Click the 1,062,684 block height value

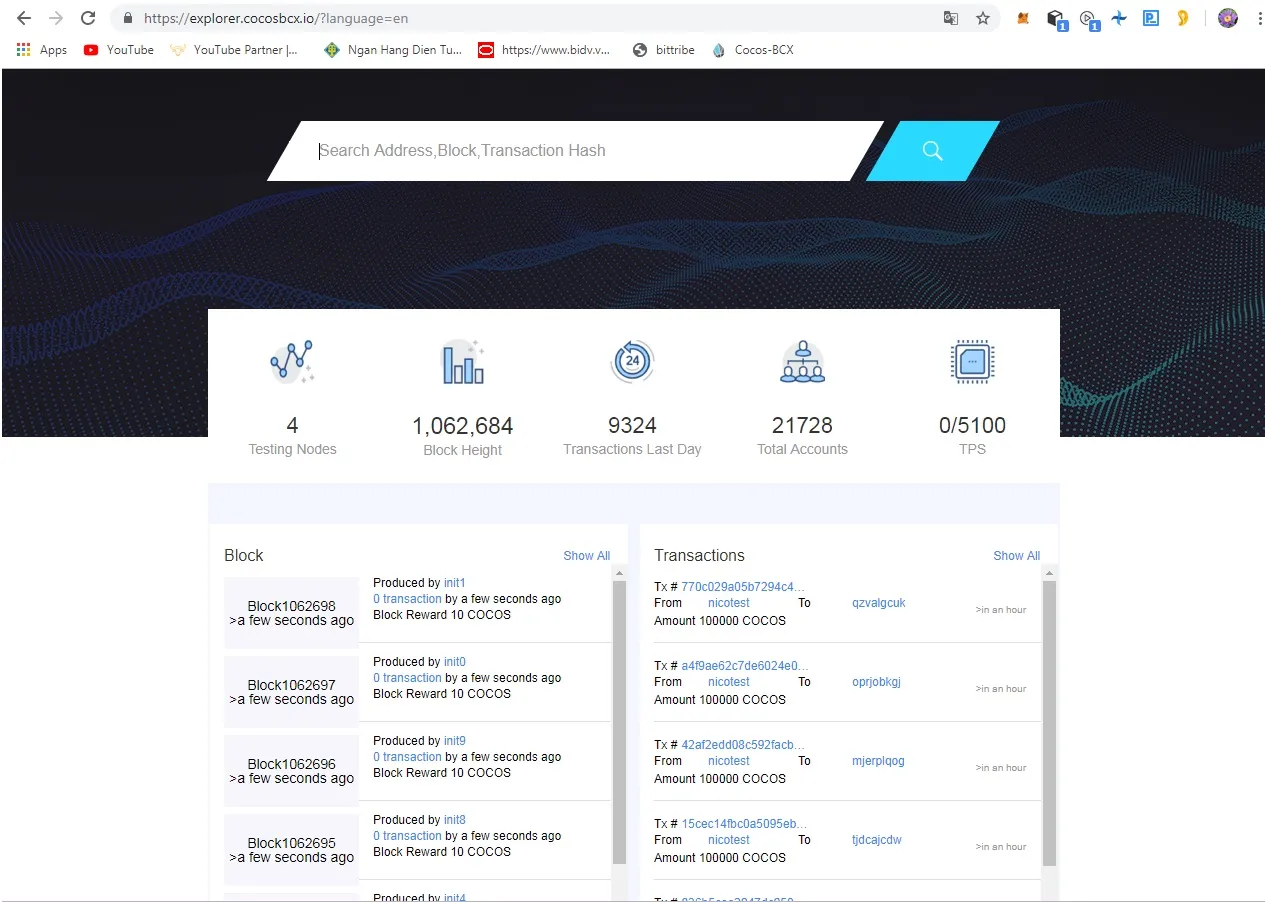click(462, 426)
